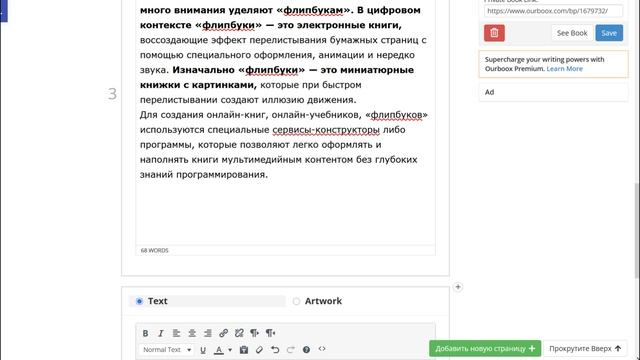Image resolution: width=640 pixels, height=360 pixels.
Task: Select the Artwork page type radio
Action: (296, 301)
